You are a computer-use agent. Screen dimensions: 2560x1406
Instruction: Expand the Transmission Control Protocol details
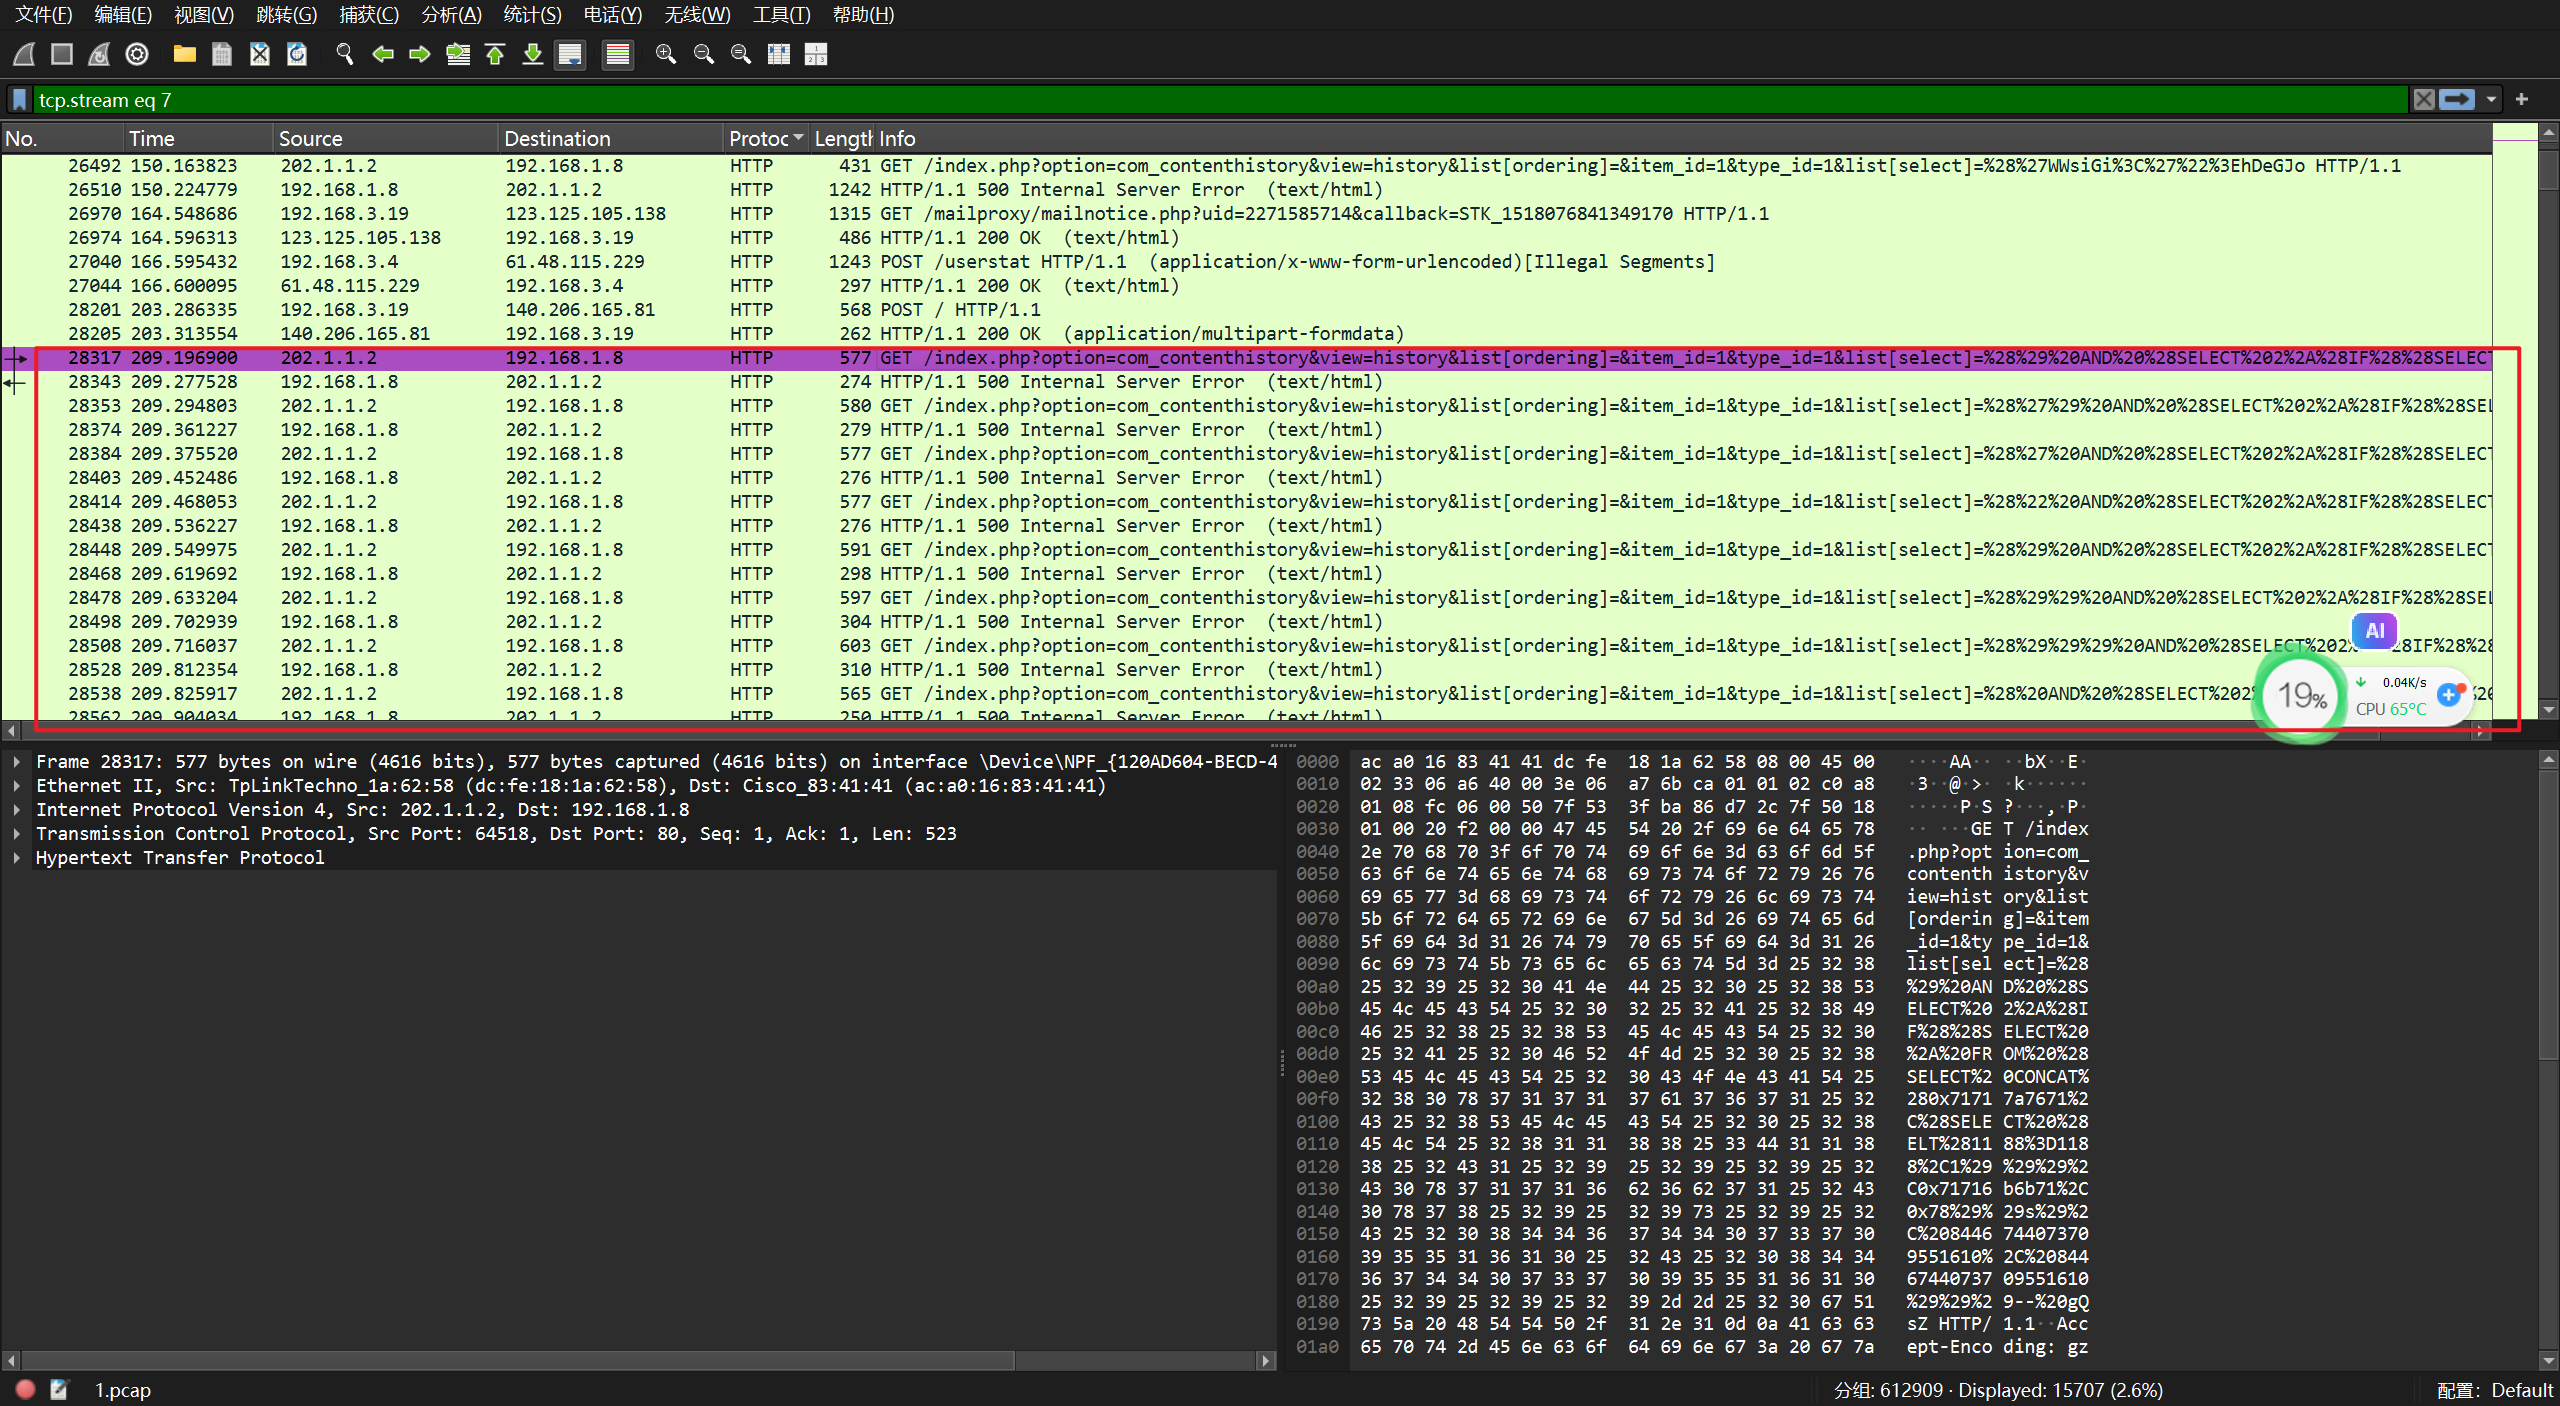coord(17,834)
